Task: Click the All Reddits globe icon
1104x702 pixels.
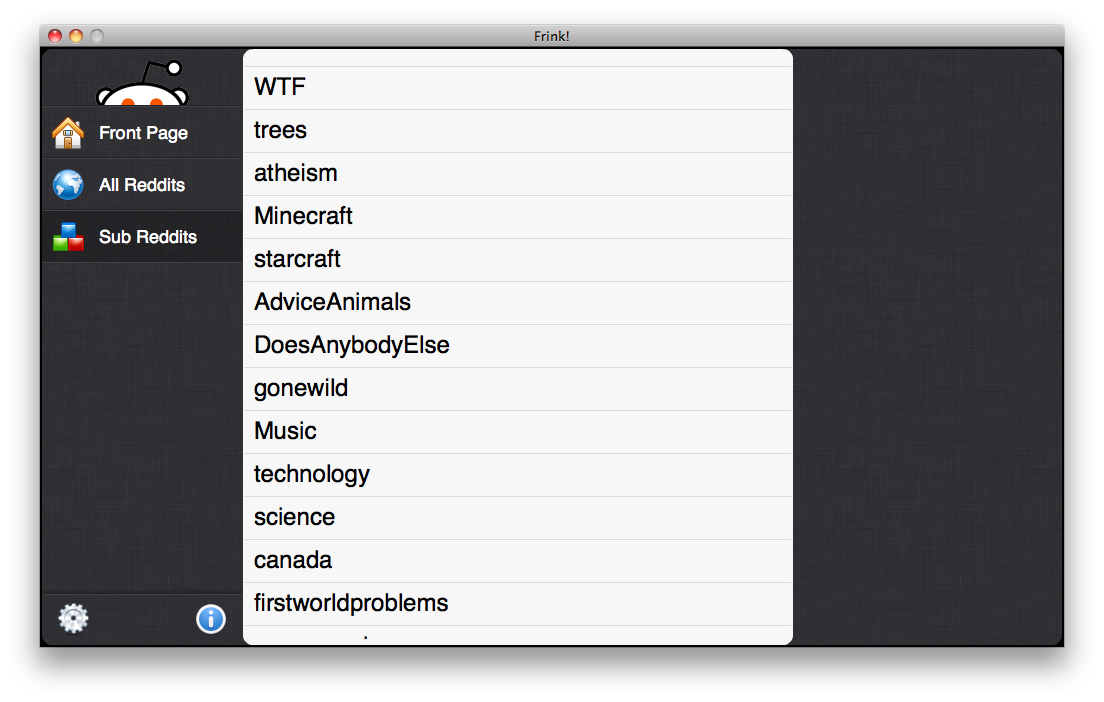Action: (x=68, y=185)
